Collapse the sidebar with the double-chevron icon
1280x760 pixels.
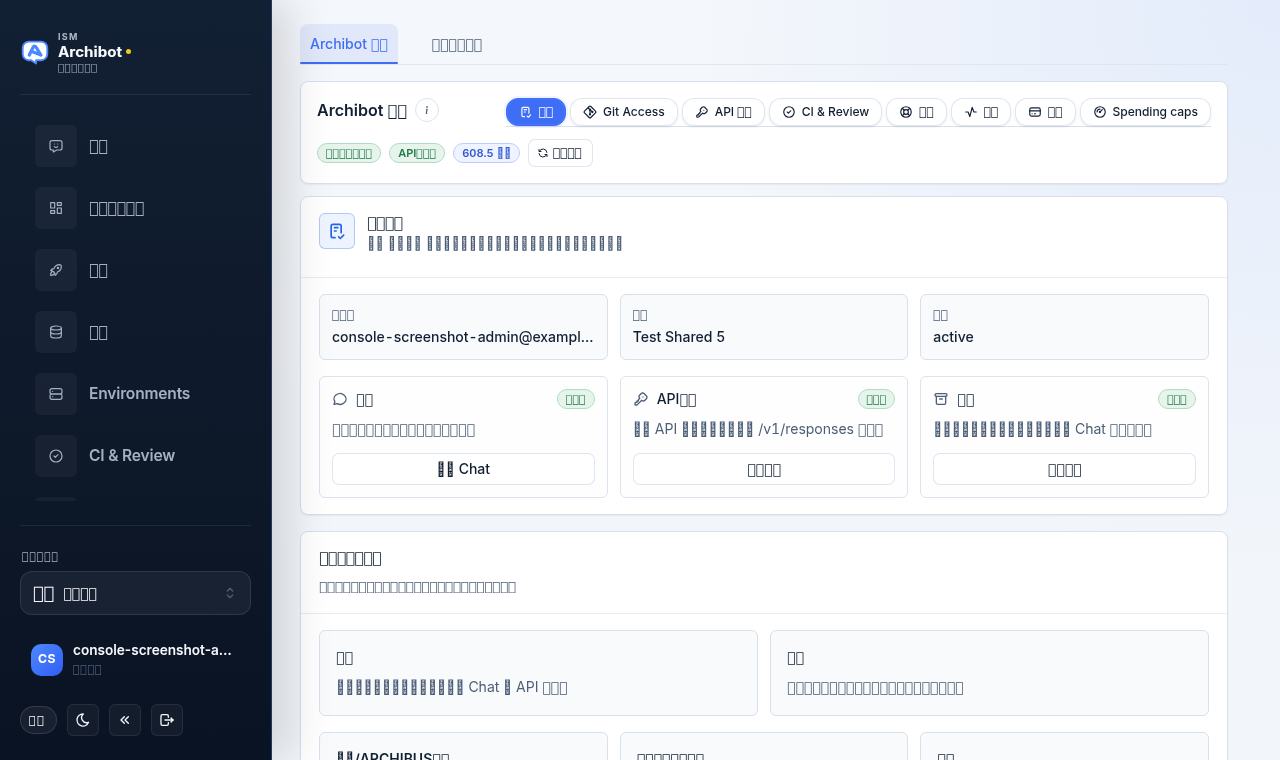click(x=125, y=720)
